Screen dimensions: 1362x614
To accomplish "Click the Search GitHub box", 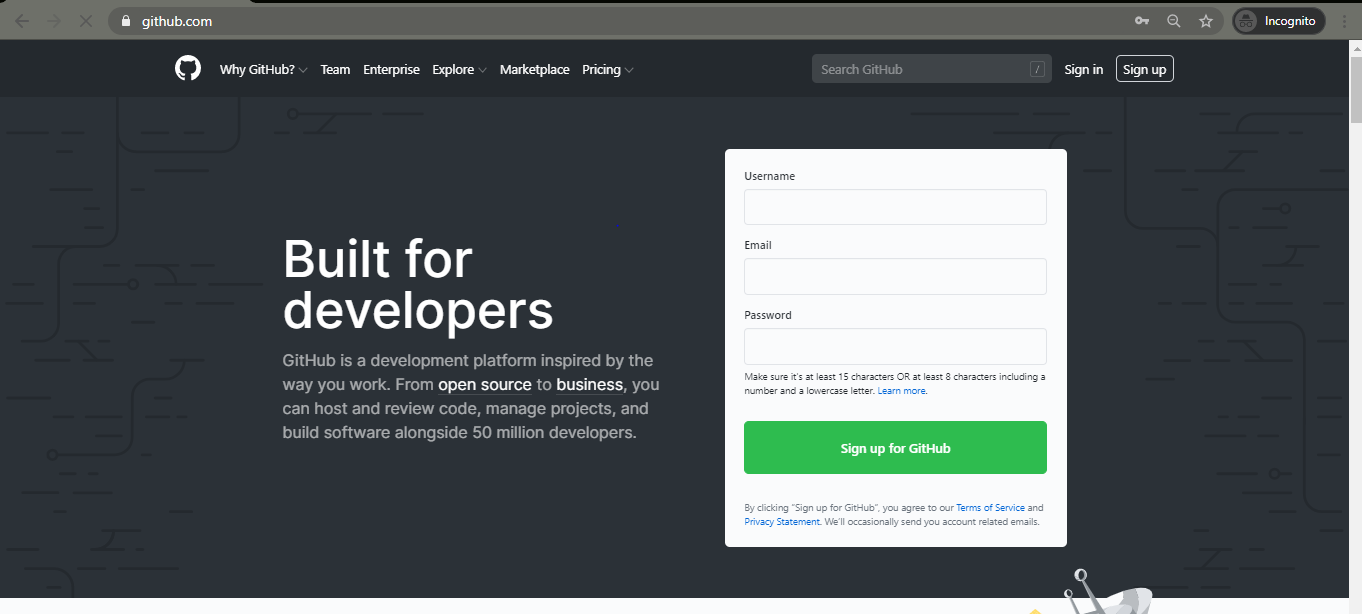I will pyautogui.click(x=931, y=69).
